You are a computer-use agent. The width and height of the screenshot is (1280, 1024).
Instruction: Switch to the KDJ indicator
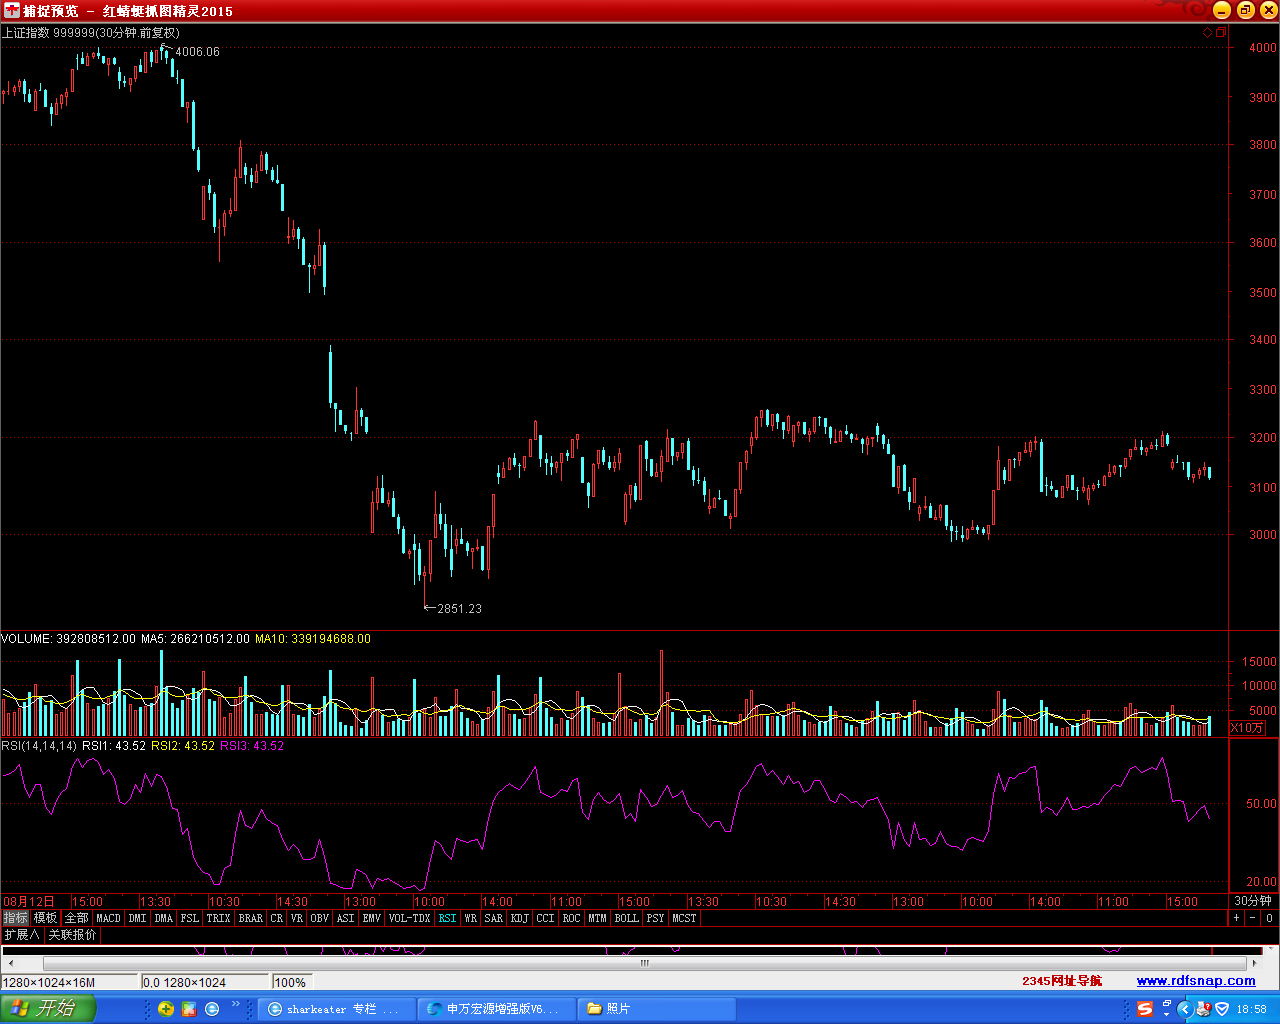click(520, 918)
